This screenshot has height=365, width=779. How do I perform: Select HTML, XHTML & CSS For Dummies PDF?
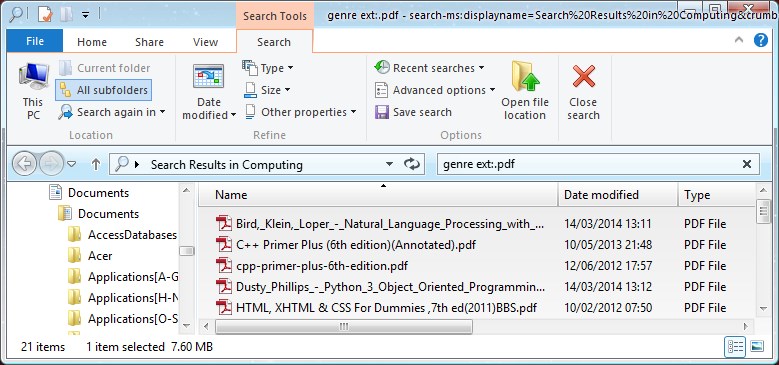[387, 308]
